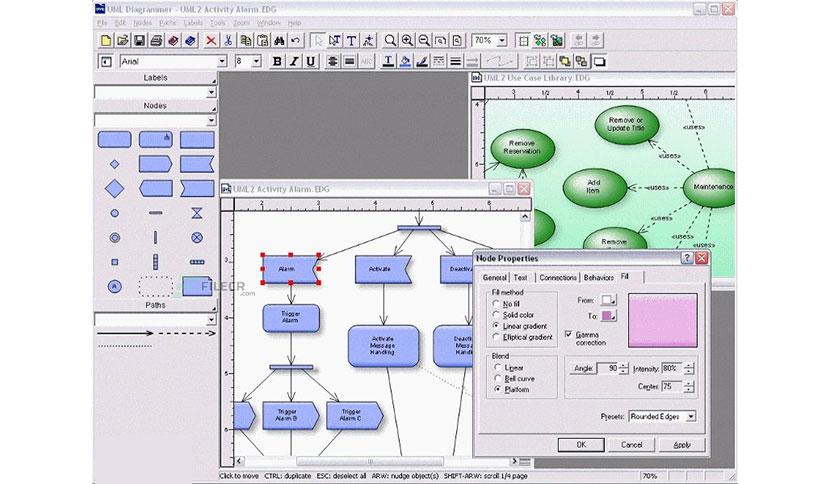Open the Nodes menu
This screenshot has width=836, height=484.
click(142, 23)
